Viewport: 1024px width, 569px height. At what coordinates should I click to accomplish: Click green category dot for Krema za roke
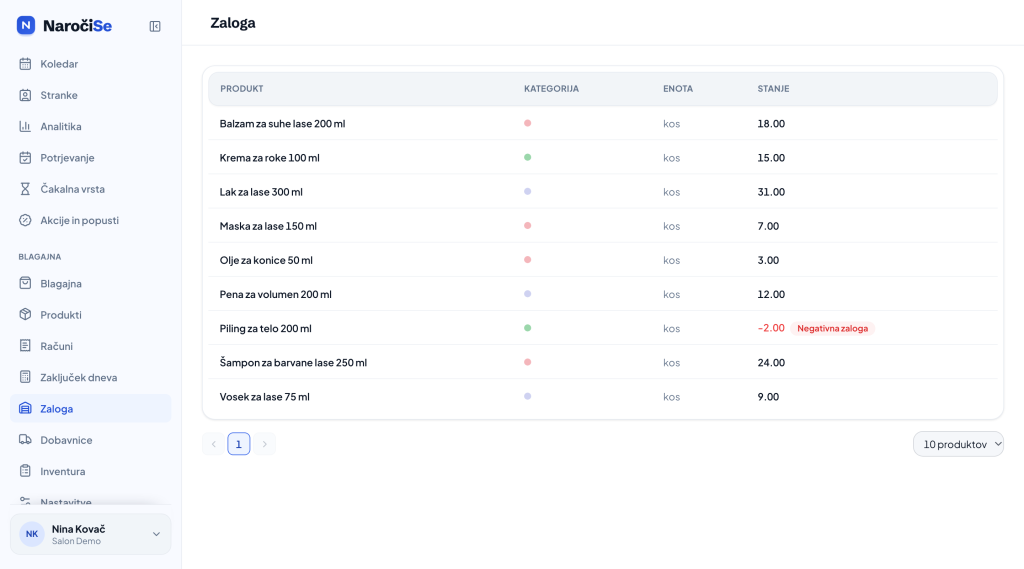point(528,157)
